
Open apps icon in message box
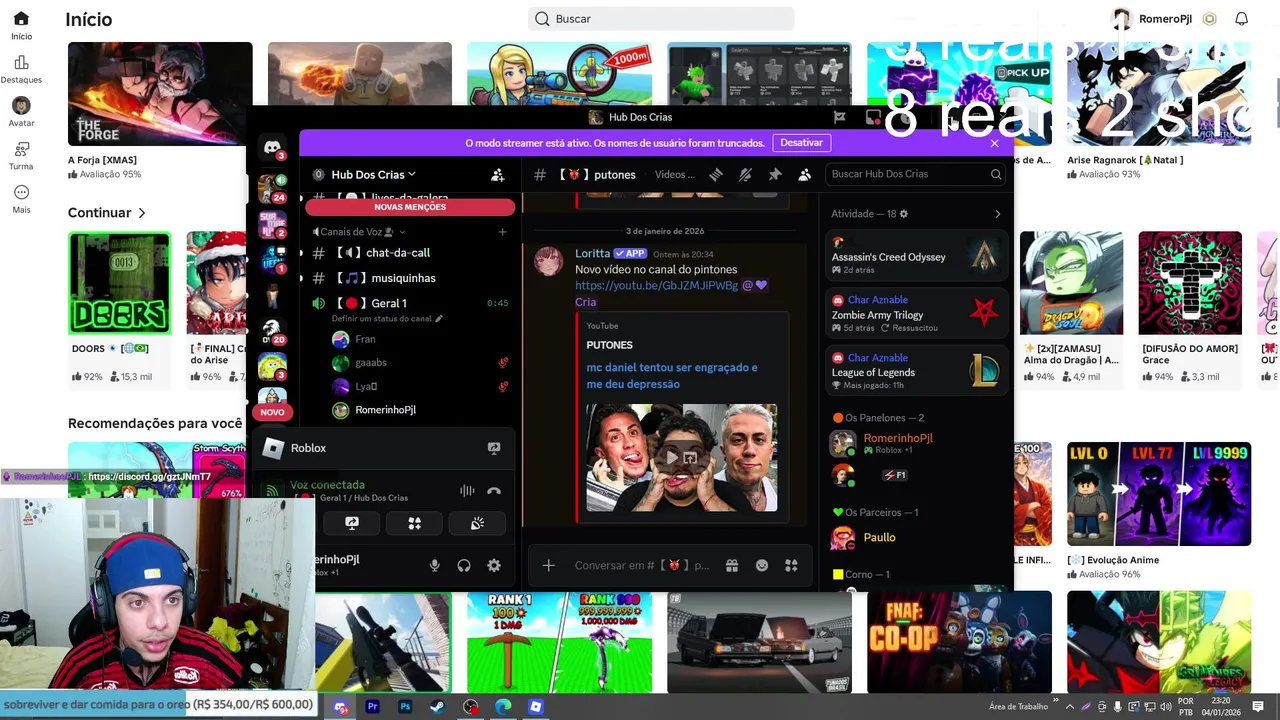click(792, 565)
